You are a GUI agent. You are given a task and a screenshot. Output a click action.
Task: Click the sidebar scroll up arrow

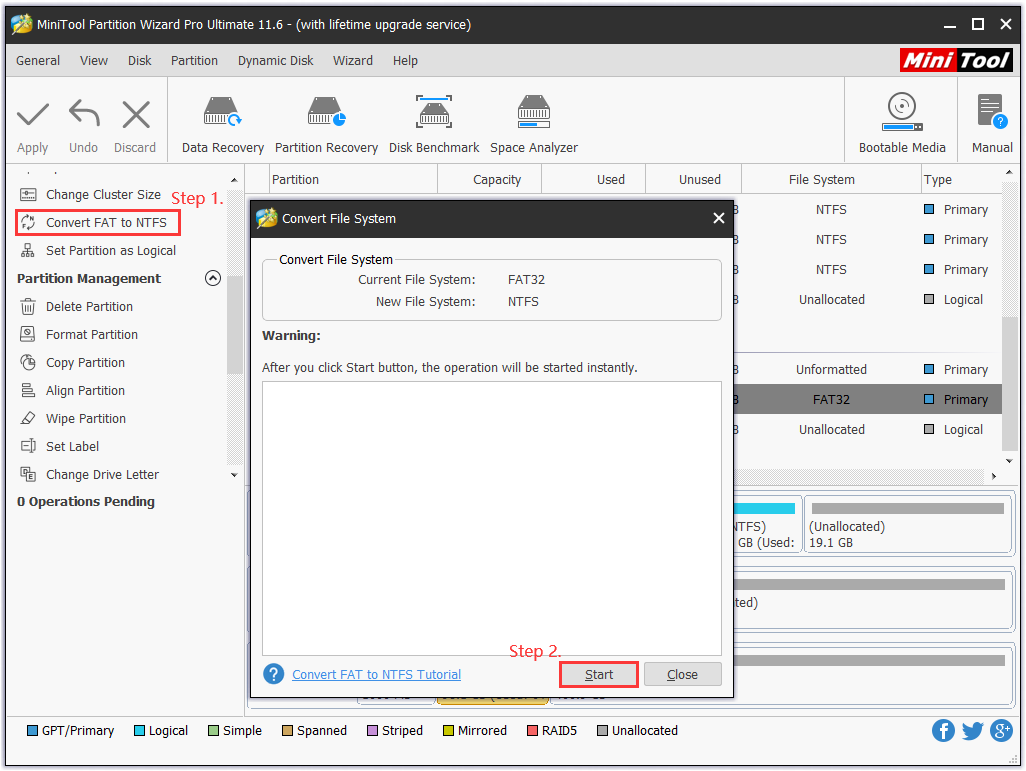point(234,180)
